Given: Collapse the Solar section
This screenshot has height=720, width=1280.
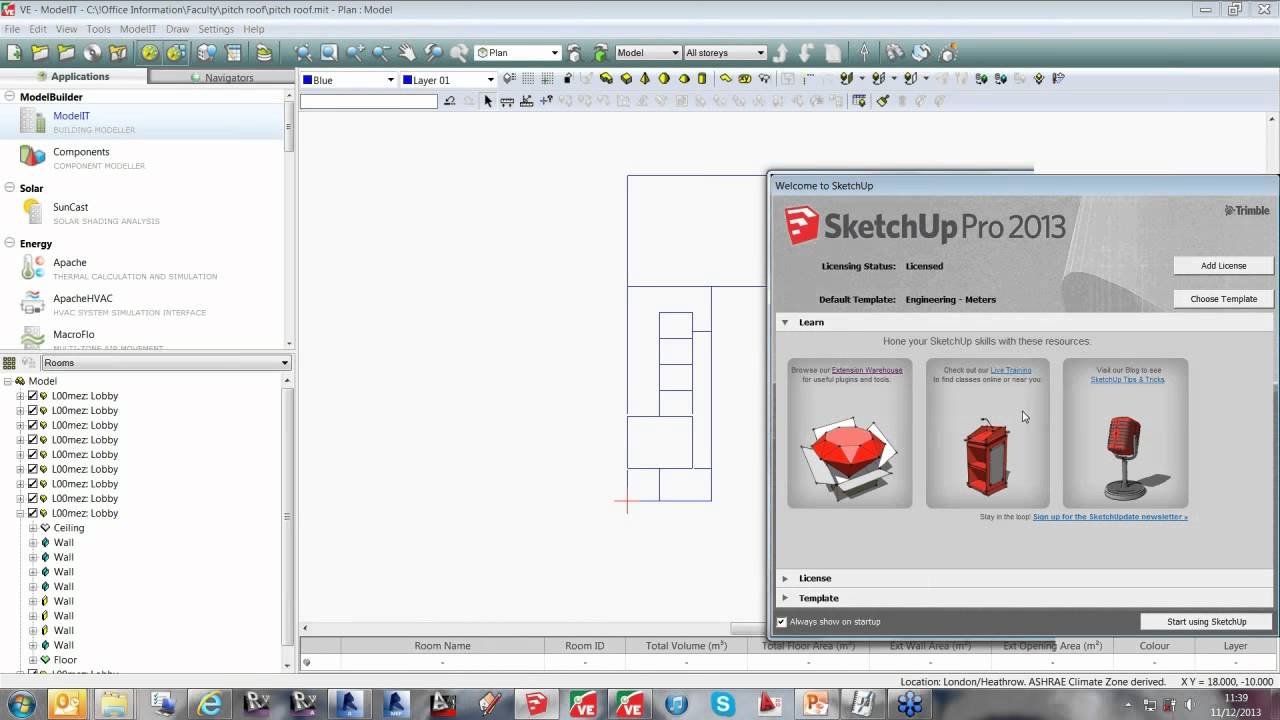Looking at the screenshot, I should (x=9, y=187).
